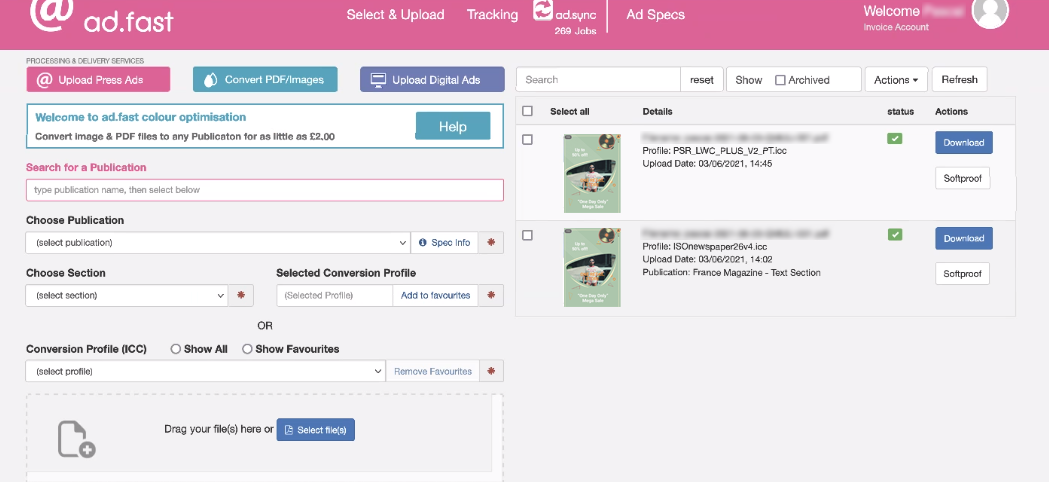Image resolution: width=1049 pixels, height=482 pixels.
Task: Click the red asterisk beside Choose Section
Action: [241, 295]
